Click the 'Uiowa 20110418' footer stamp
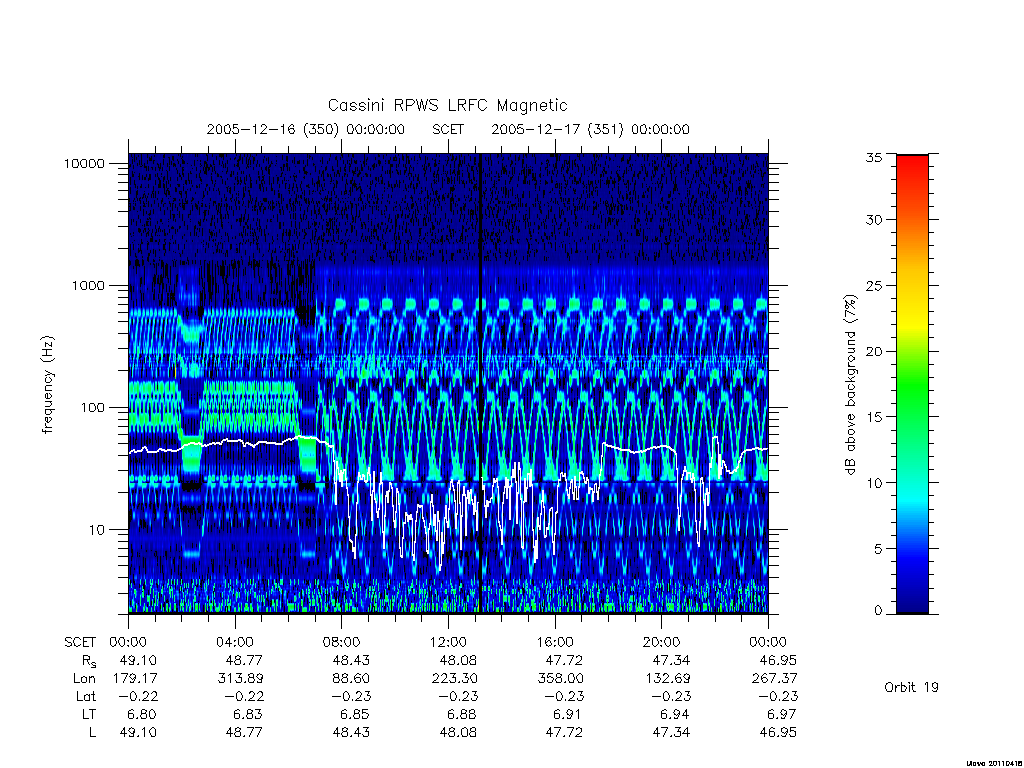This screenshot has height=768, width=1024. [995, 763]
